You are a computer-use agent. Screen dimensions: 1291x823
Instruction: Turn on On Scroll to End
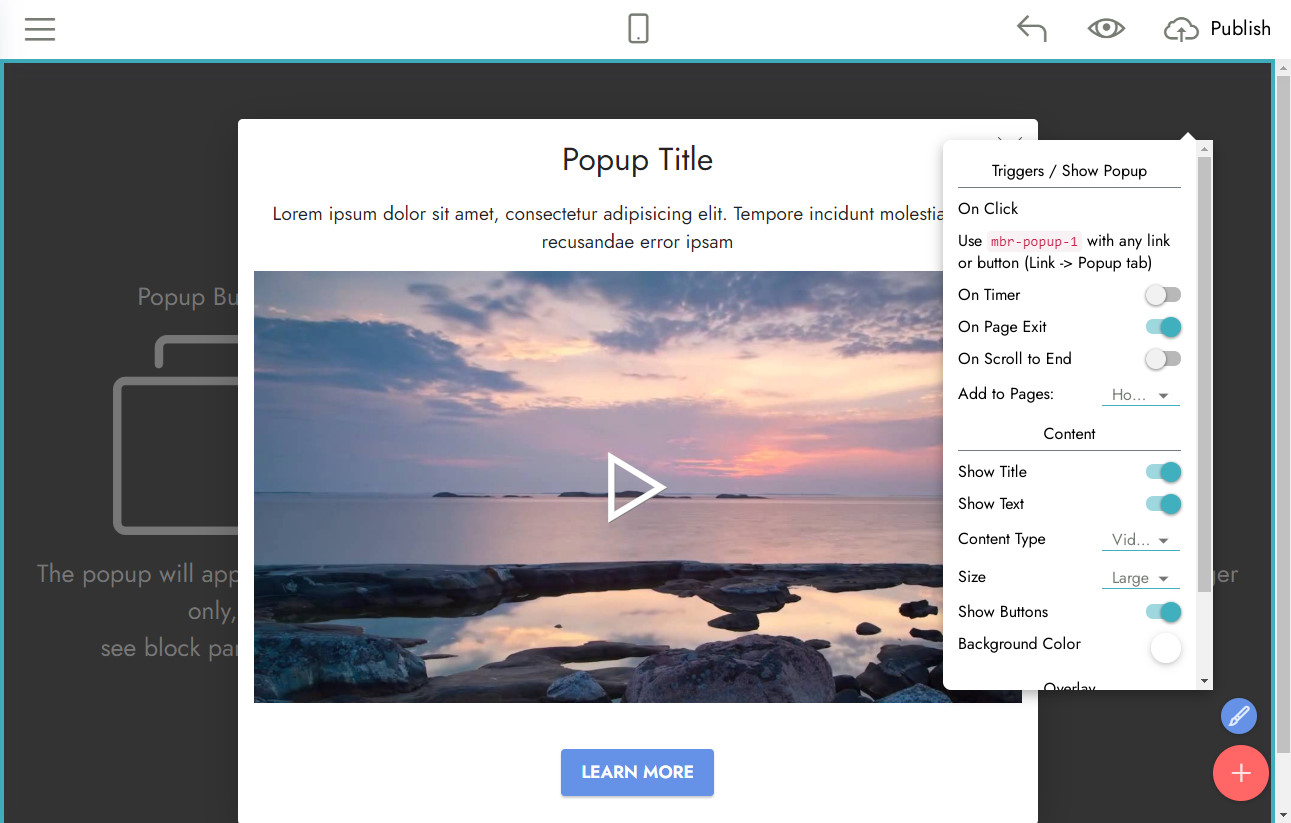1163,359
